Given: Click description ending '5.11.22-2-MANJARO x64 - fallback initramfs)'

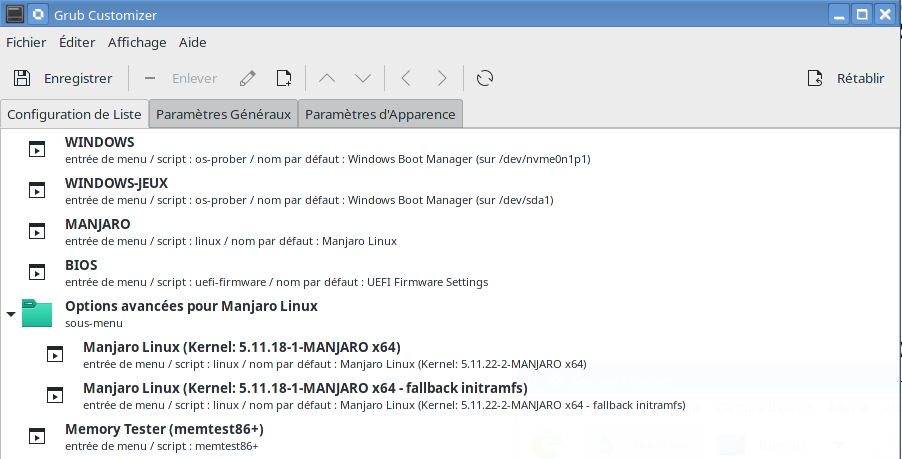Looking at the screenshot, I should [x=384, y=405].
